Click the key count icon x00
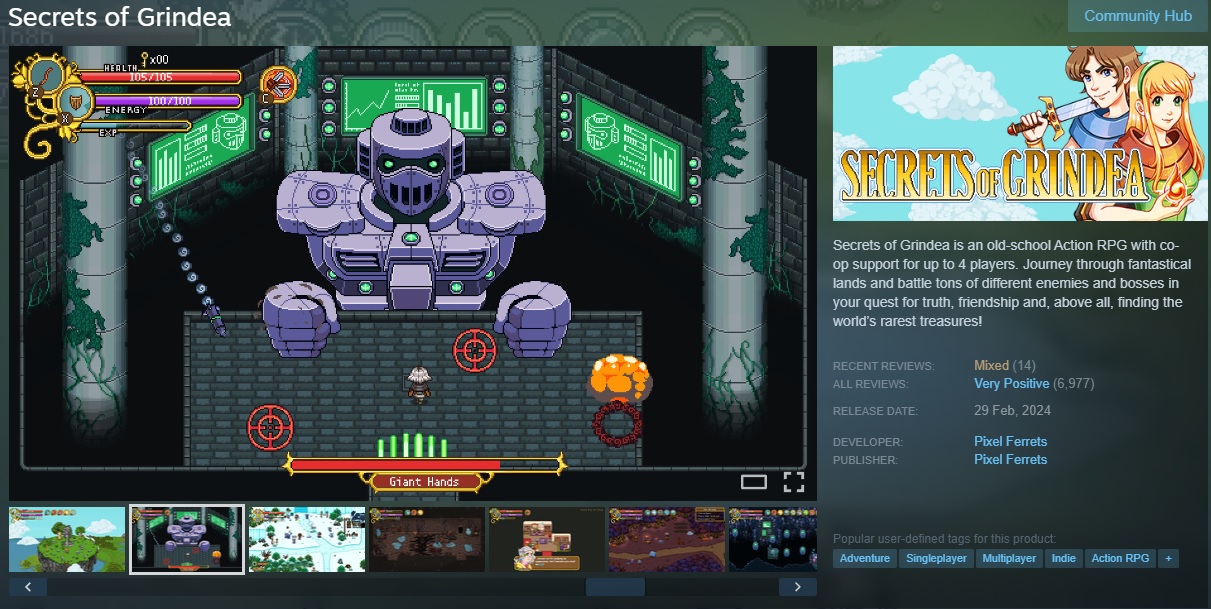Viewport: 1211px width, 609px height. click(154, 59)
